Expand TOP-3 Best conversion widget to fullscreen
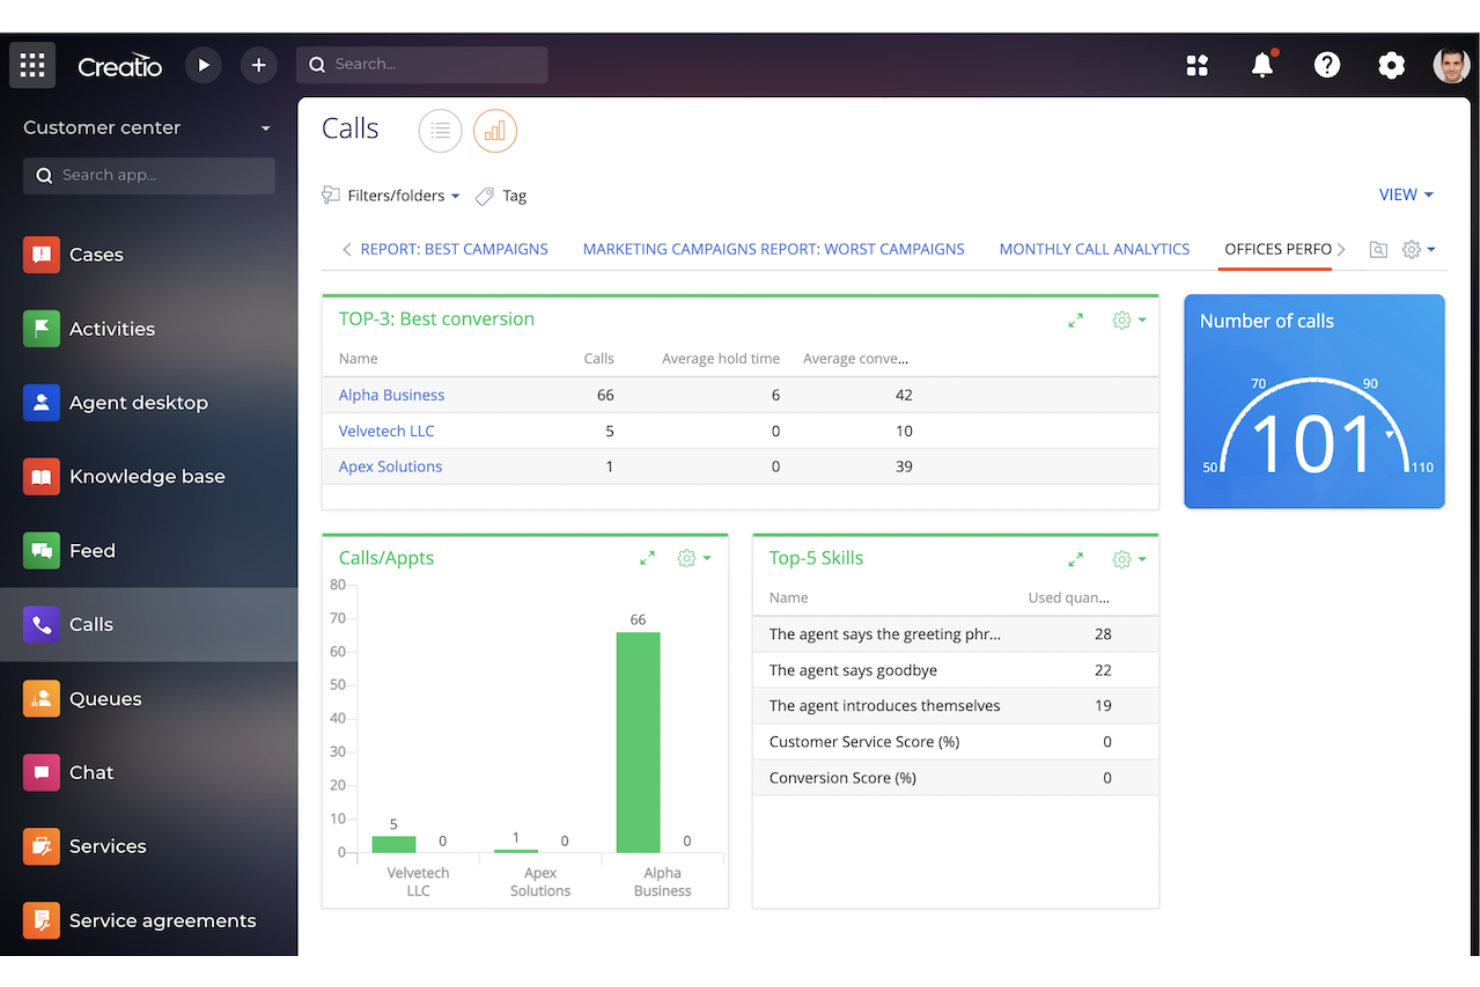 pyautogui.click(x=1075, y=320)
